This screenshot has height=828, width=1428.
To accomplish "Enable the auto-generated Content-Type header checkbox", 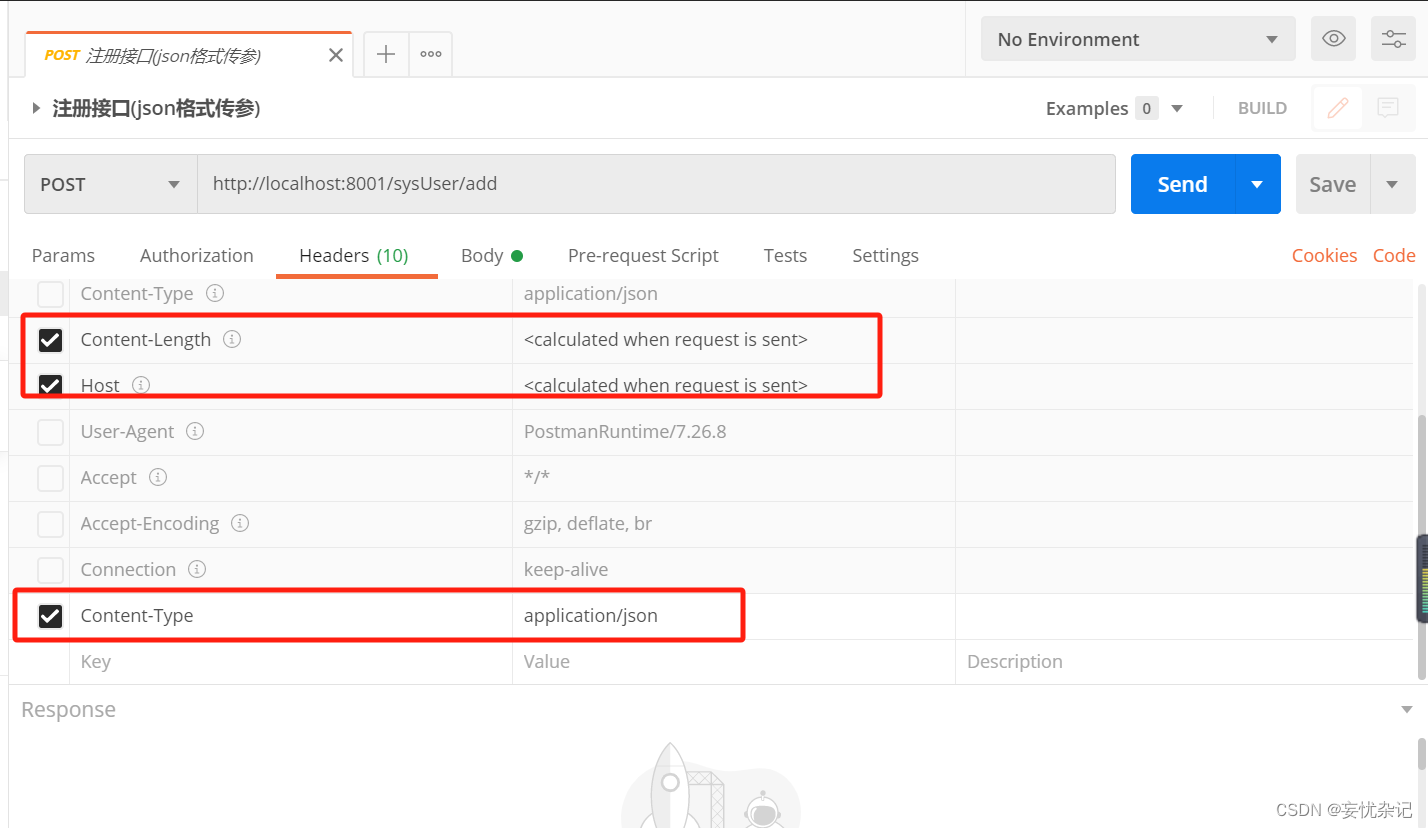I will 50,294.
